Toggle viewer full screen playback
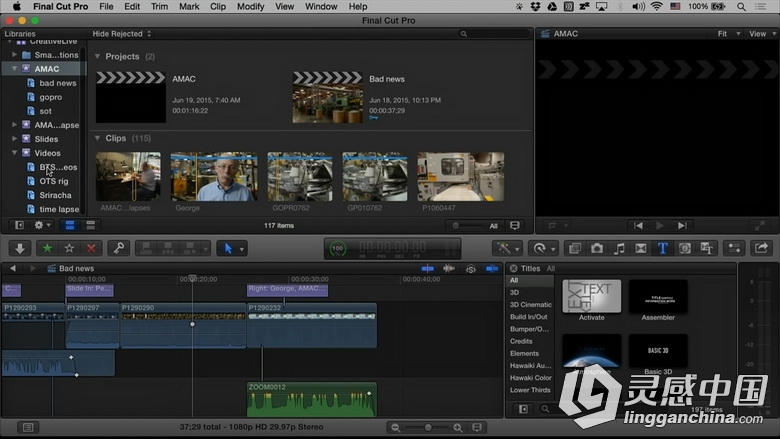The width and height of the screenshot is (780, 439). pyautogui.click(x=760, y=226)
